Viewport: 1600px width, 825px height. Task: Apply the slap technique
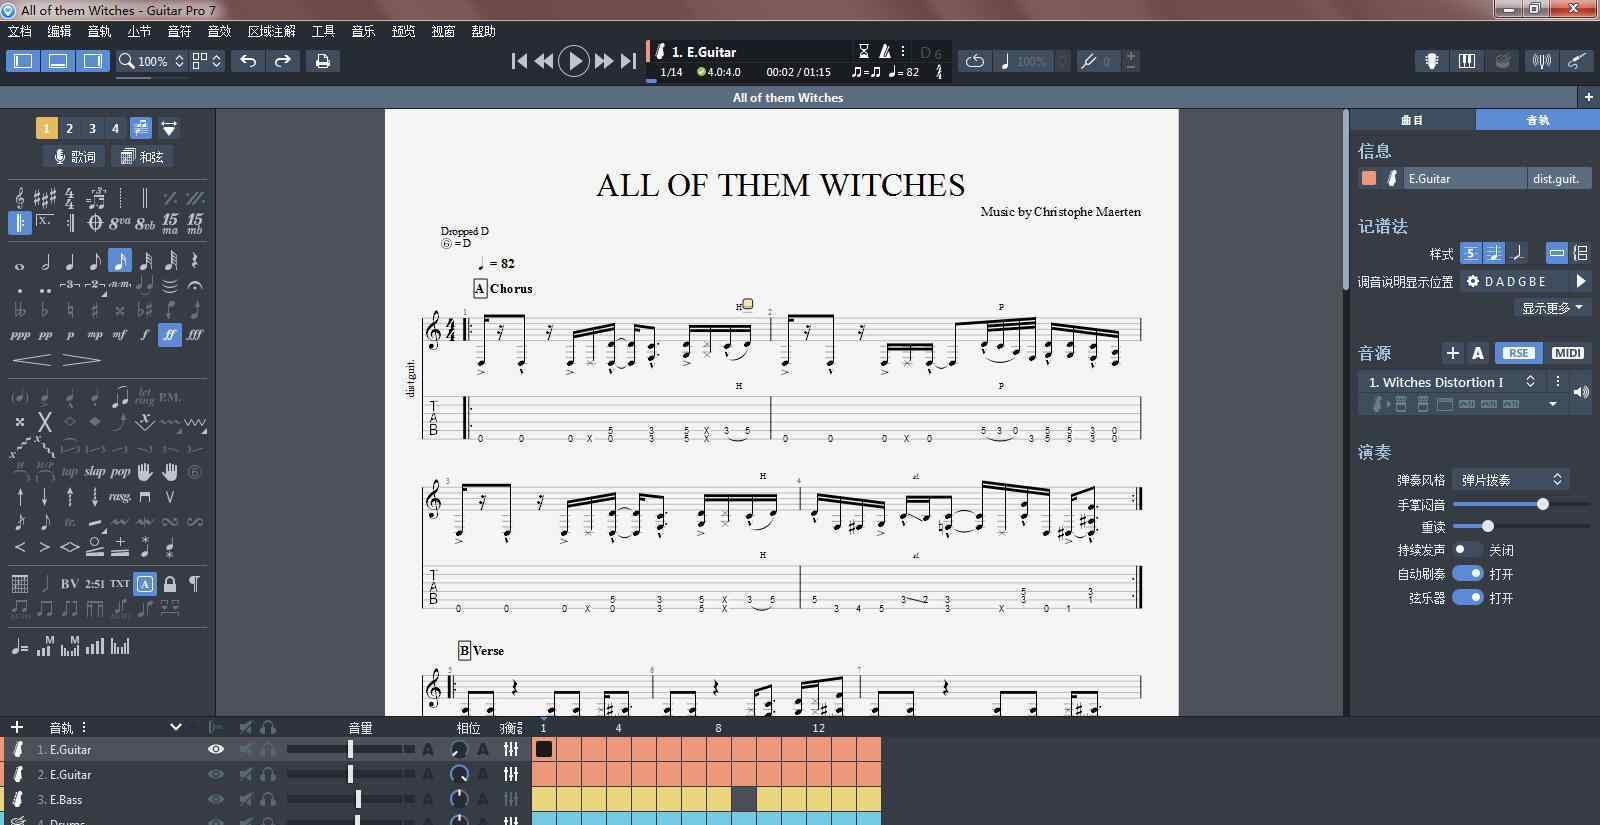pyautogui.click(x=95, y=472)
